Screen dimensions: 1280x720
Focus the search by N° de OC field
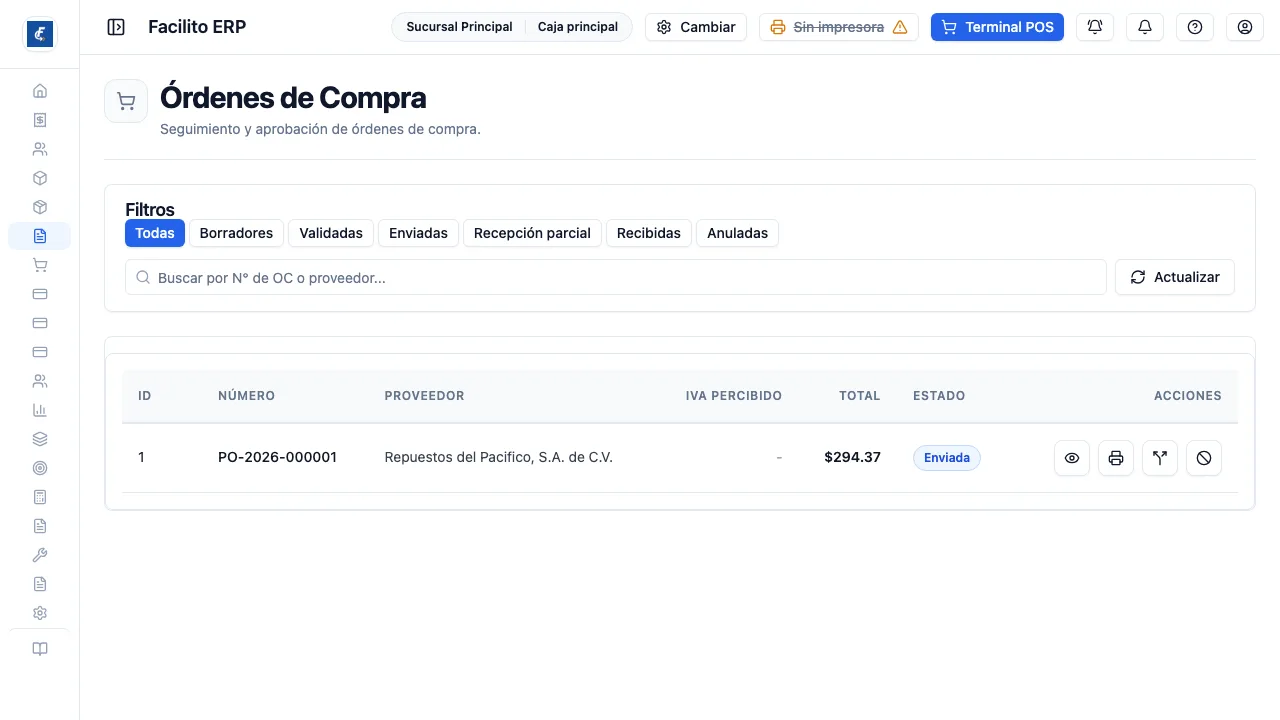coord(616,278)
